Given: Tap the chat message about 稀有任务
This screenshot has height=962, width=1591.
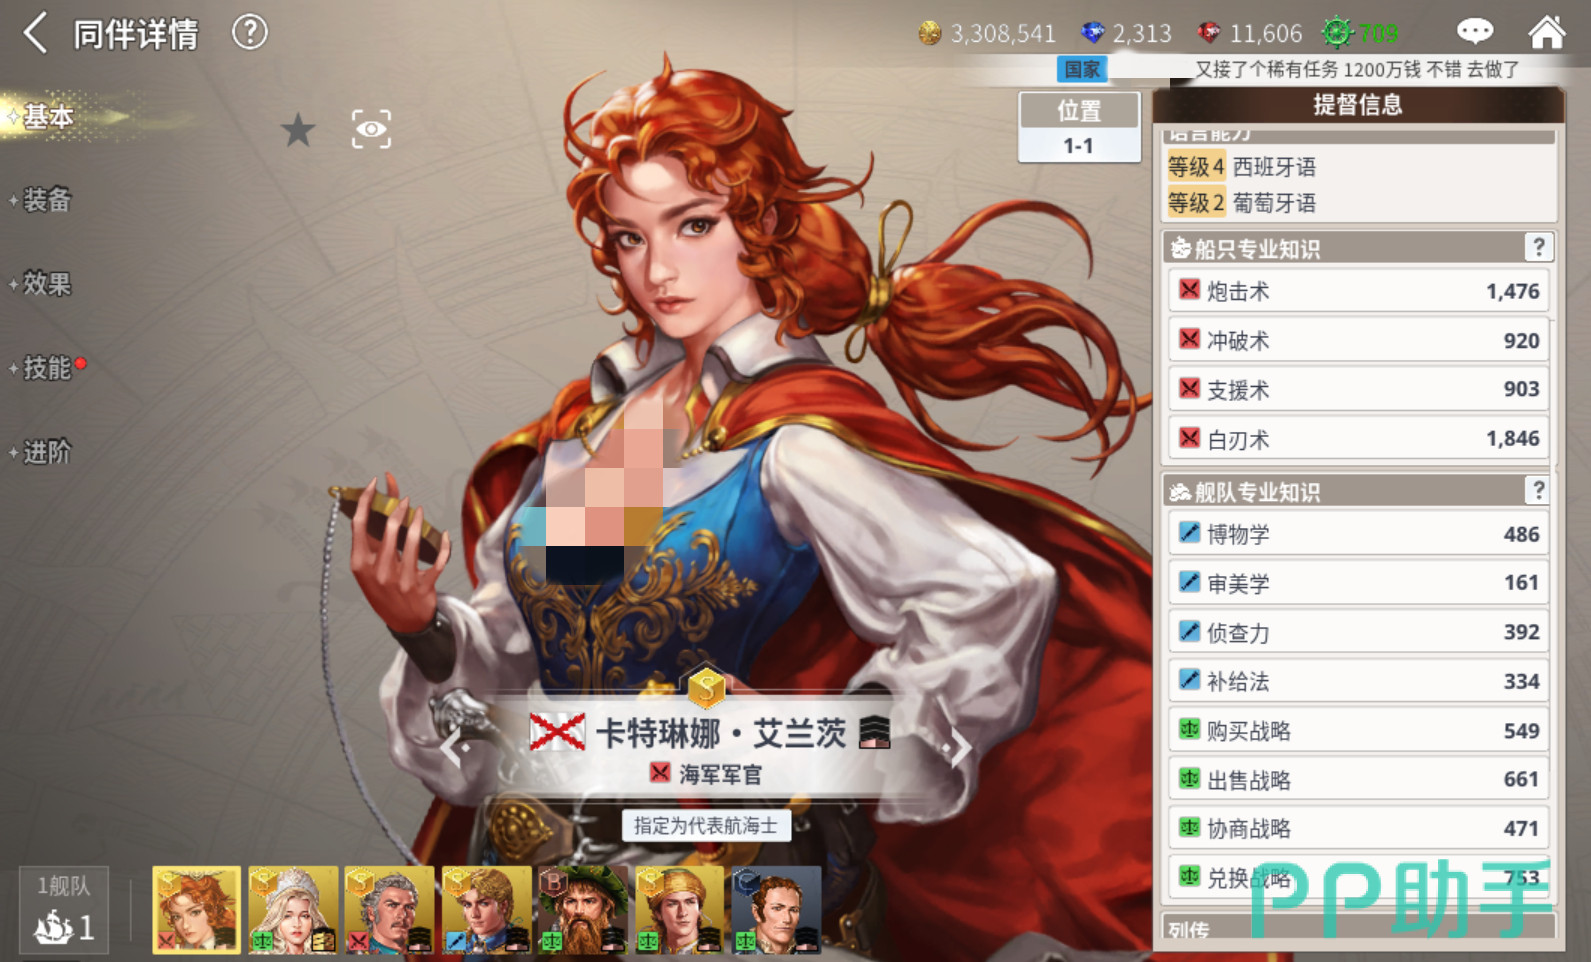Looking at the screenshot, I should coord(1357,69).
